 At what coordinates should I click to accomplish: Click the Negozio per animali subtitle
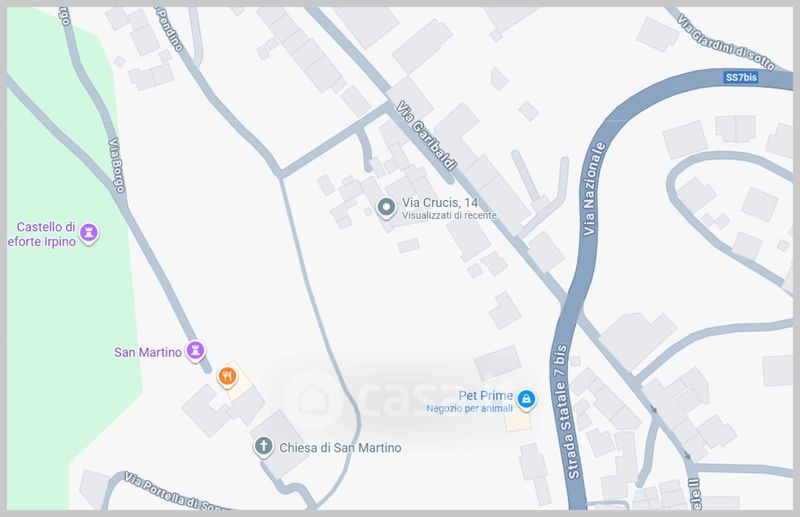[x=469, y=408]
